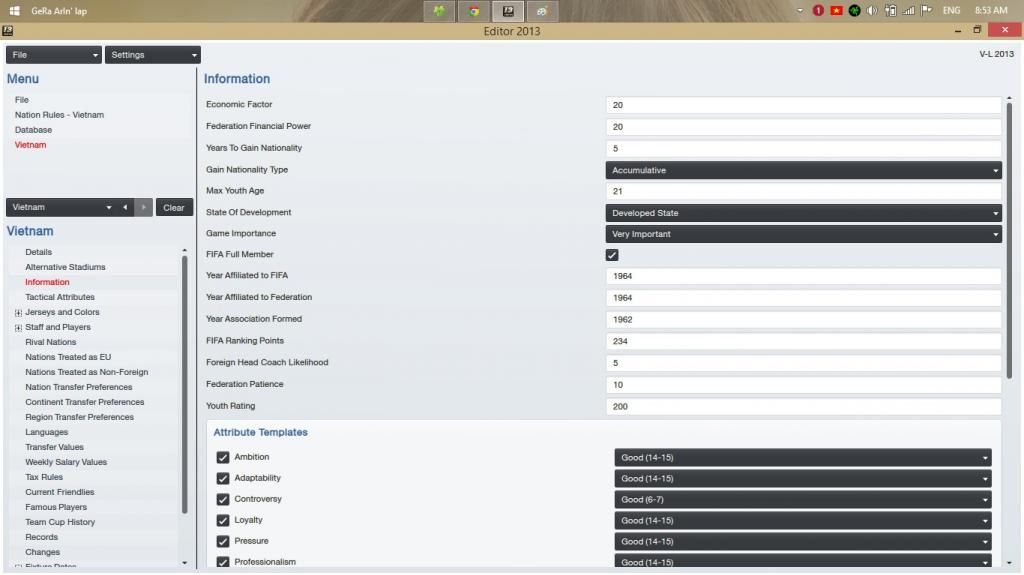Viewport: 1024px width, 575px height.
Task: Open the network signal tray icon
Action: pos(908,10)
